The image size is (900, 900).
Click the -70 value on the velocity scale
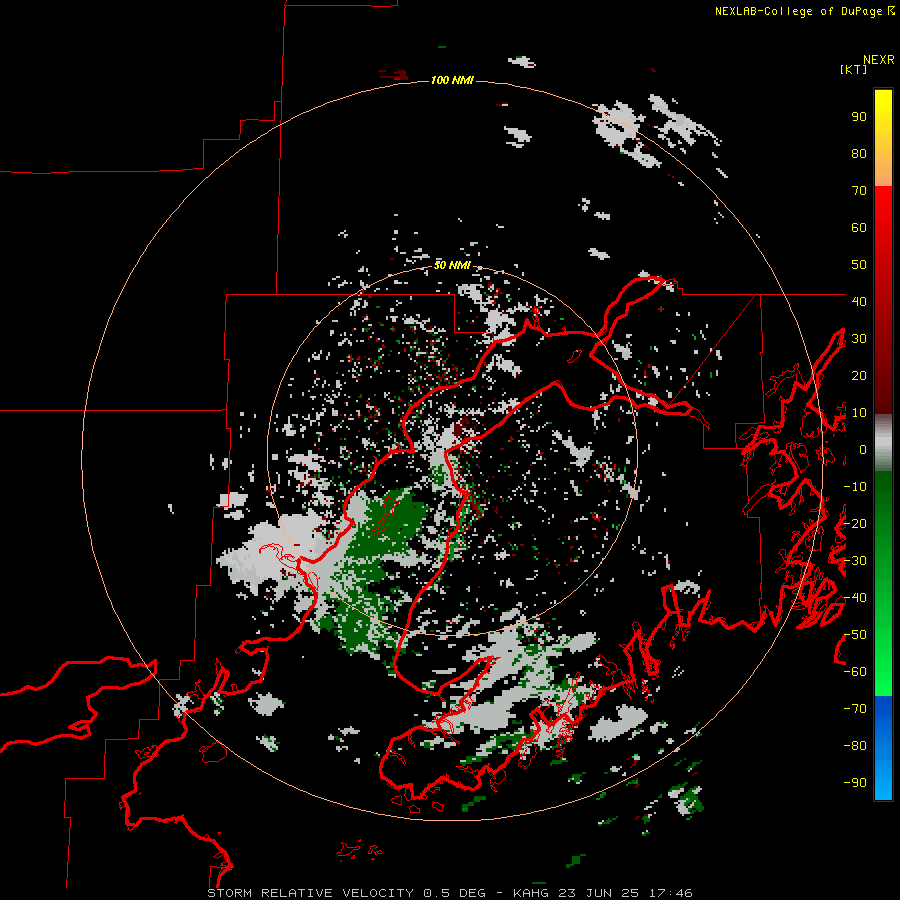(x=855, y=709)
